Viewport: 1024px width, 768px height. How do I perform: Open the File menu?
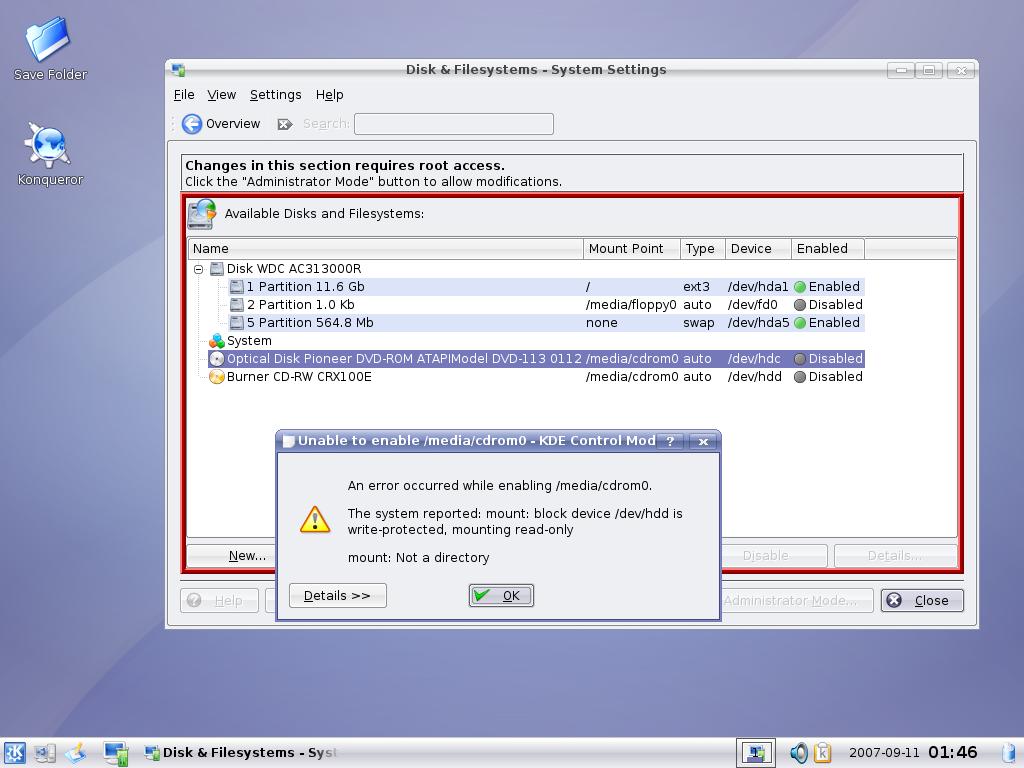pyautogui.click(x=184, y=95)
